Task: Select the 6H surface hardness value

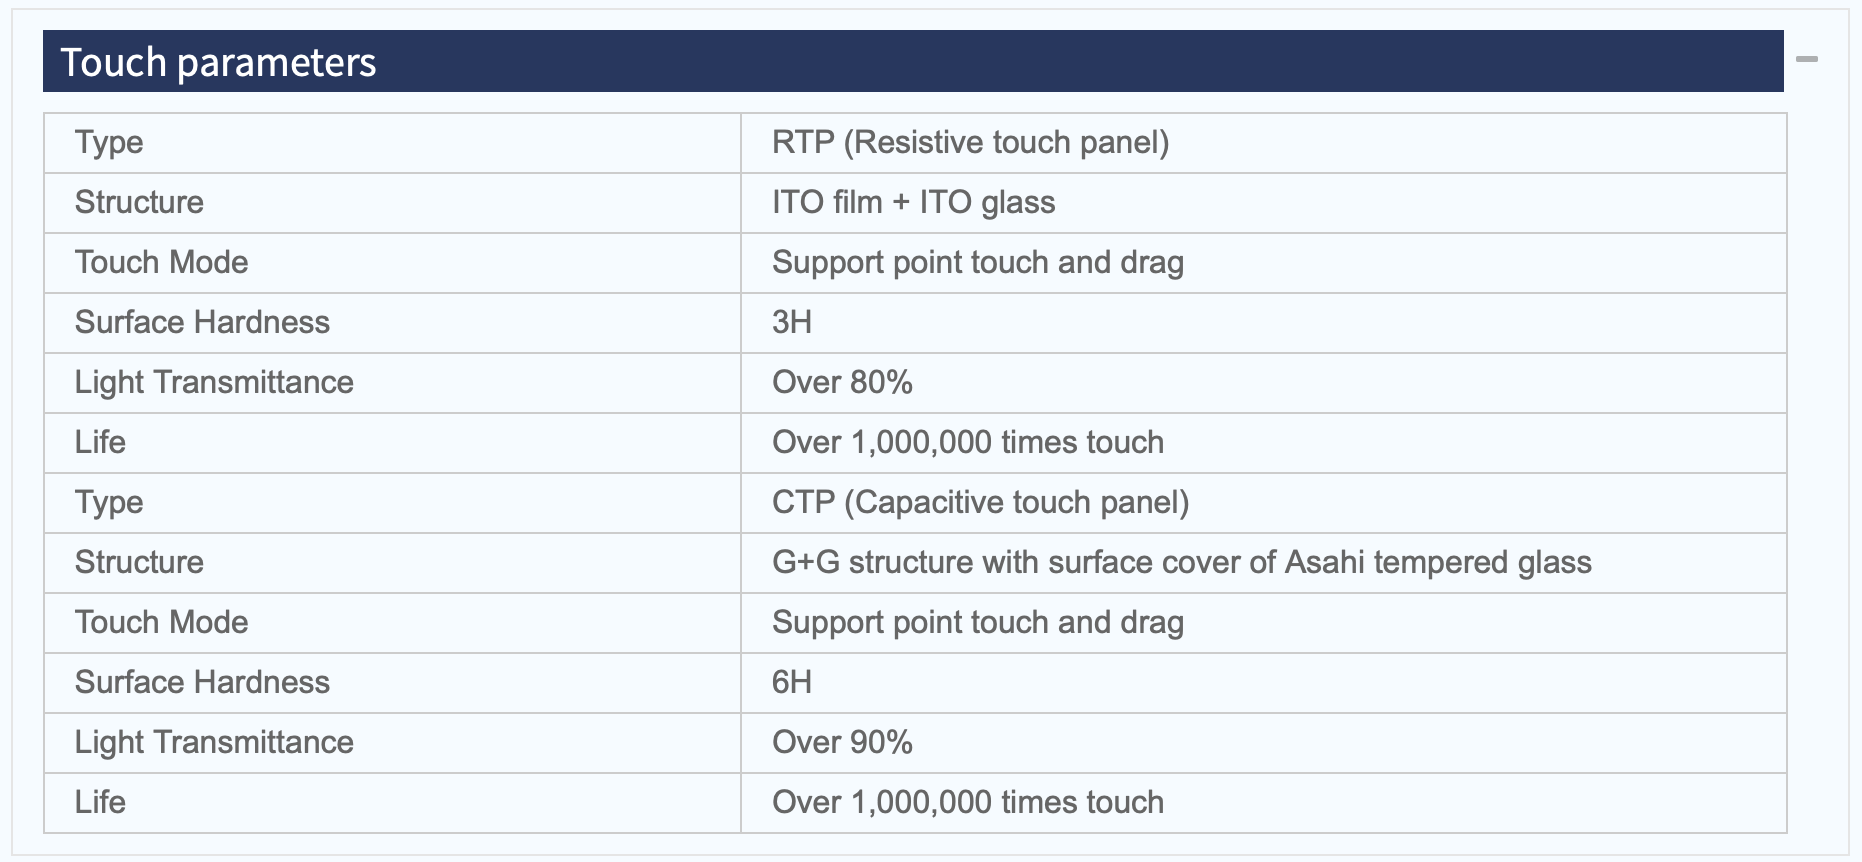Action: point(791,682)
